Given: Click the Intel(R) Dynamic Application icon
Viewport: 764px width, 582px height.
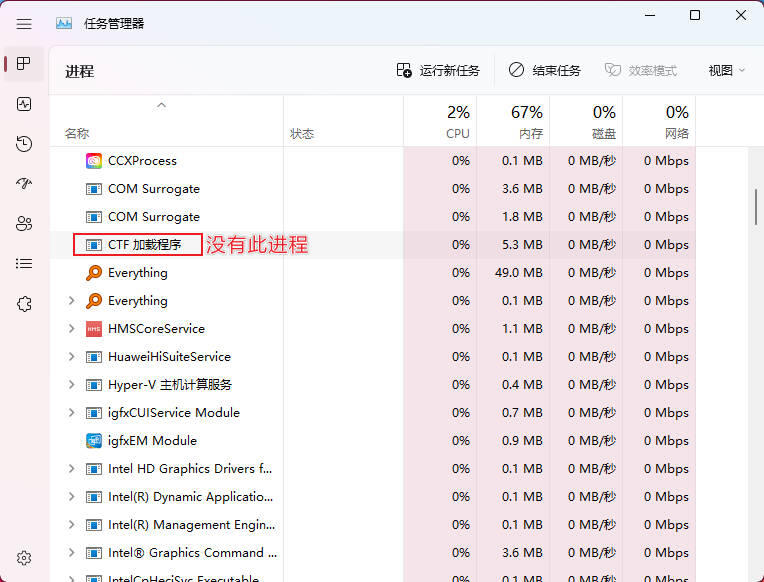Looking at the screenshot, I should click(94, 497).
